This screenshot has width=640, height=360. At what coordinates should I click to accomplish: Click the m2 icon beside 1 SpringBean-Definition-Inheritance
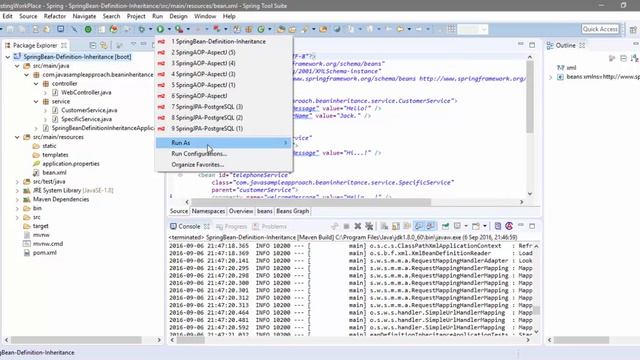coord(161,42)
